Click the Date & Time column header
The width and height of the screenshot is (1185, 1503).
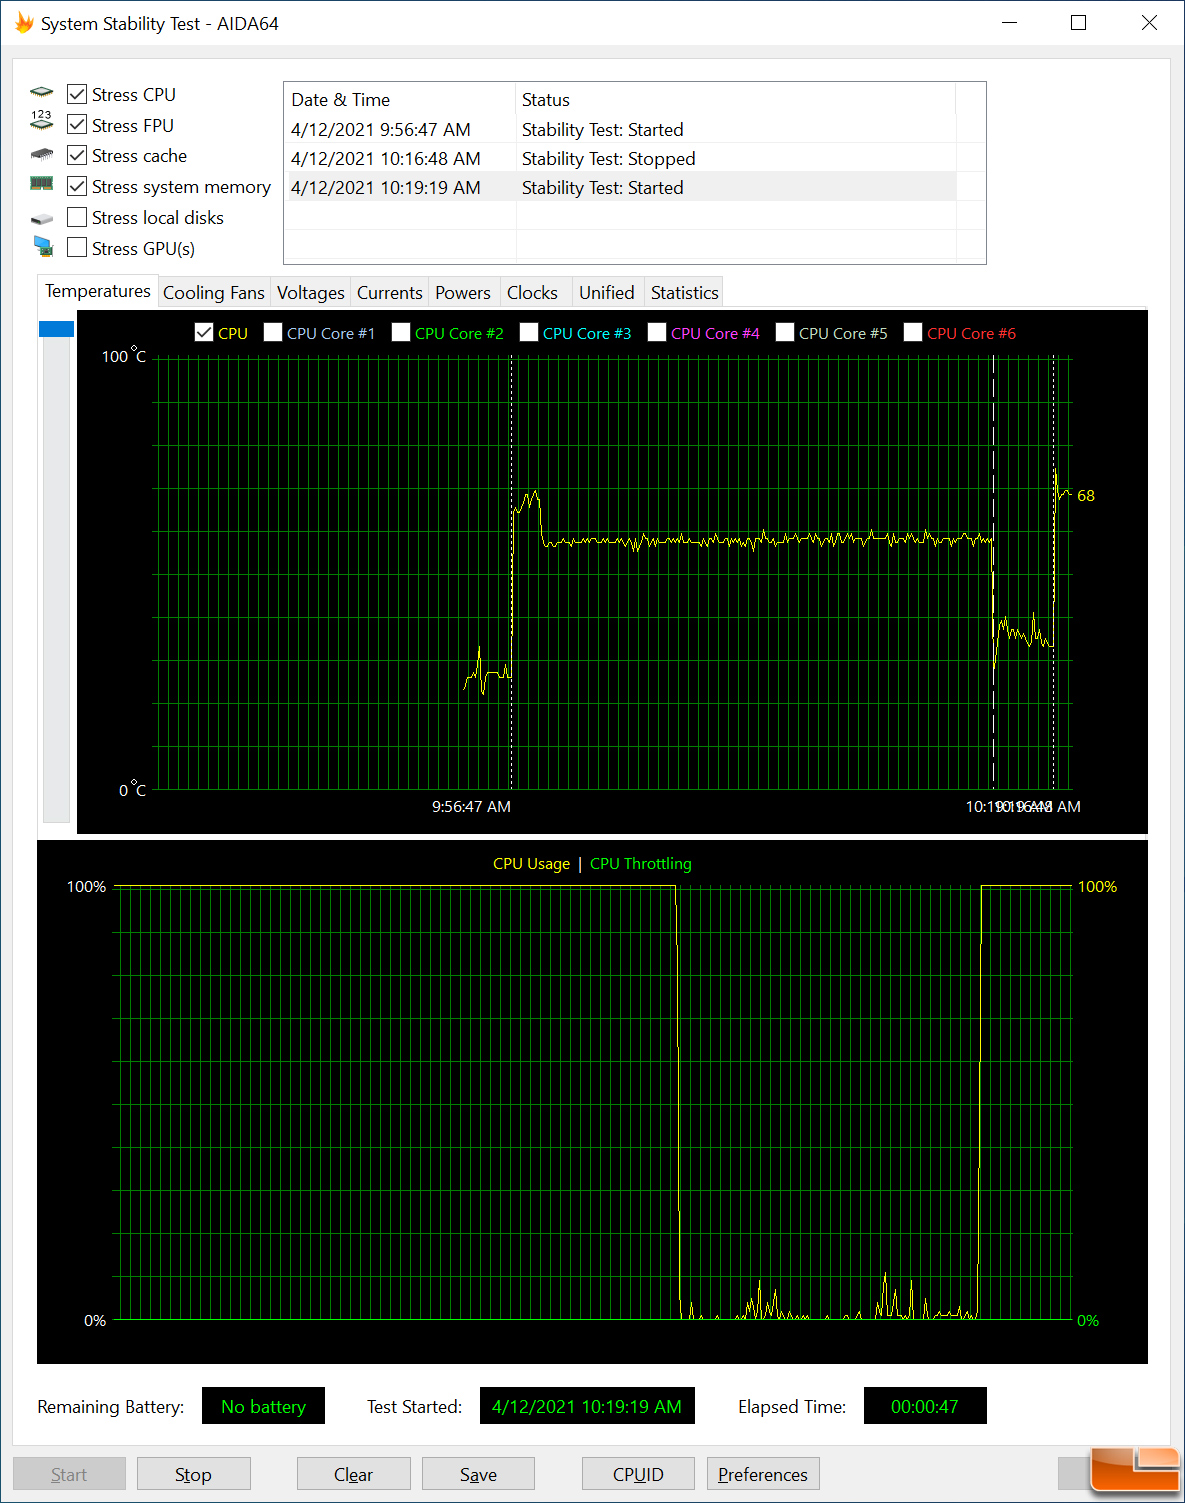tap(400, 99)
